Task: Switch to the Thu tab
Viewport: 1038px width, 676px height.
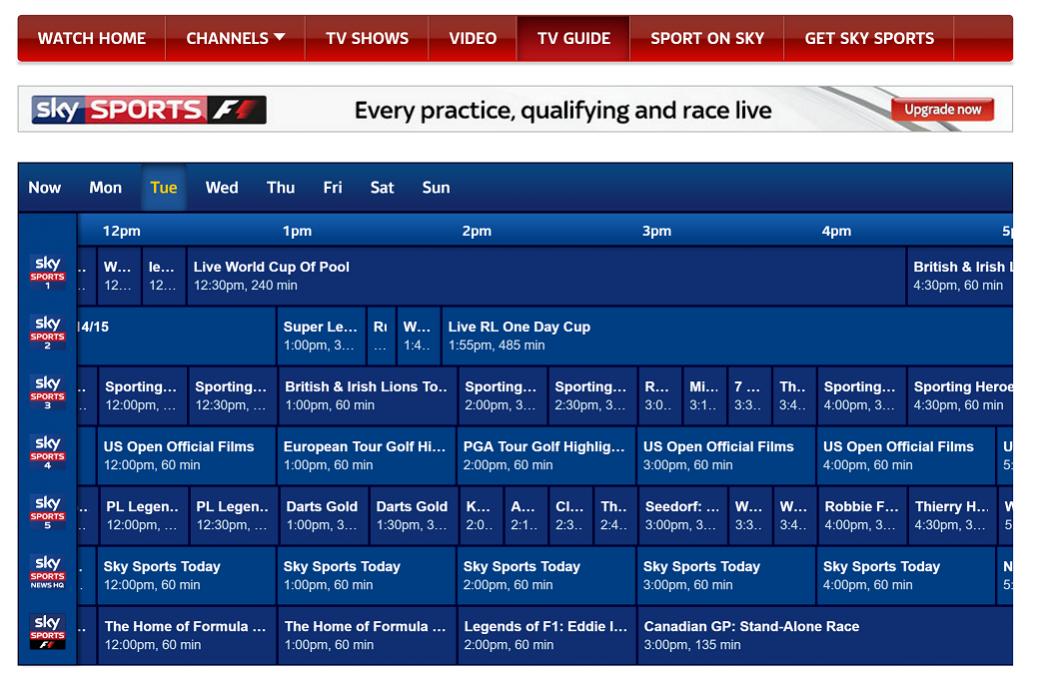Action: tap(281, 188)
